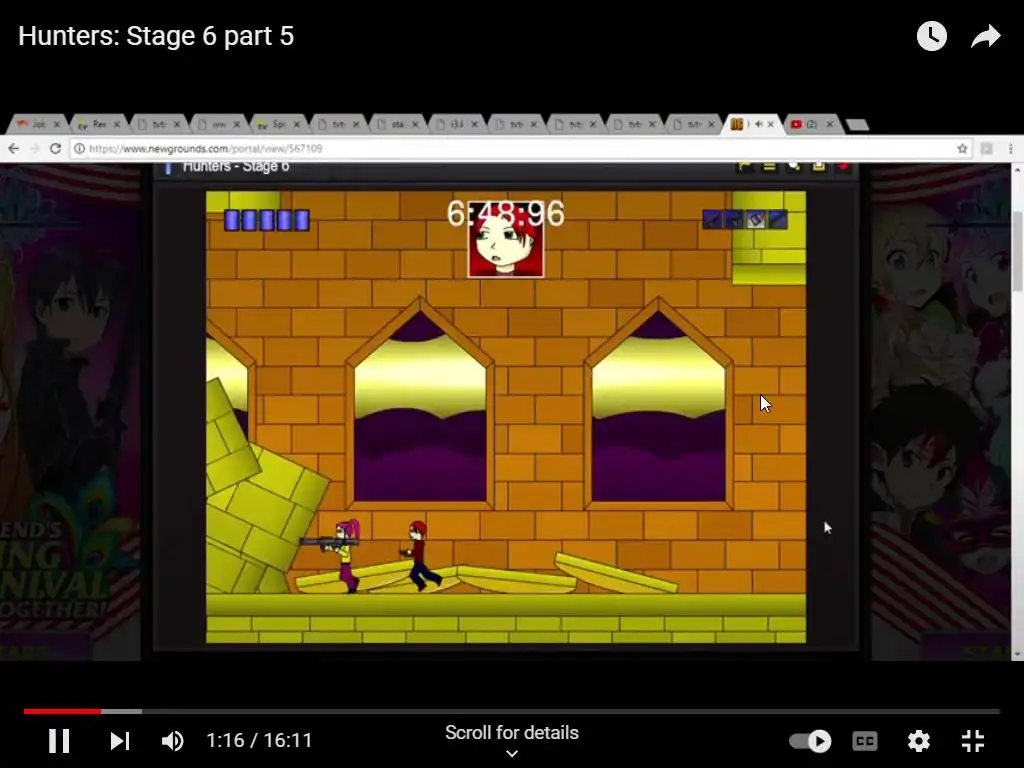Click the 1:16 / 16:11 time display
The width and height of the screenshot is (1024, 768).
[259, 741]
